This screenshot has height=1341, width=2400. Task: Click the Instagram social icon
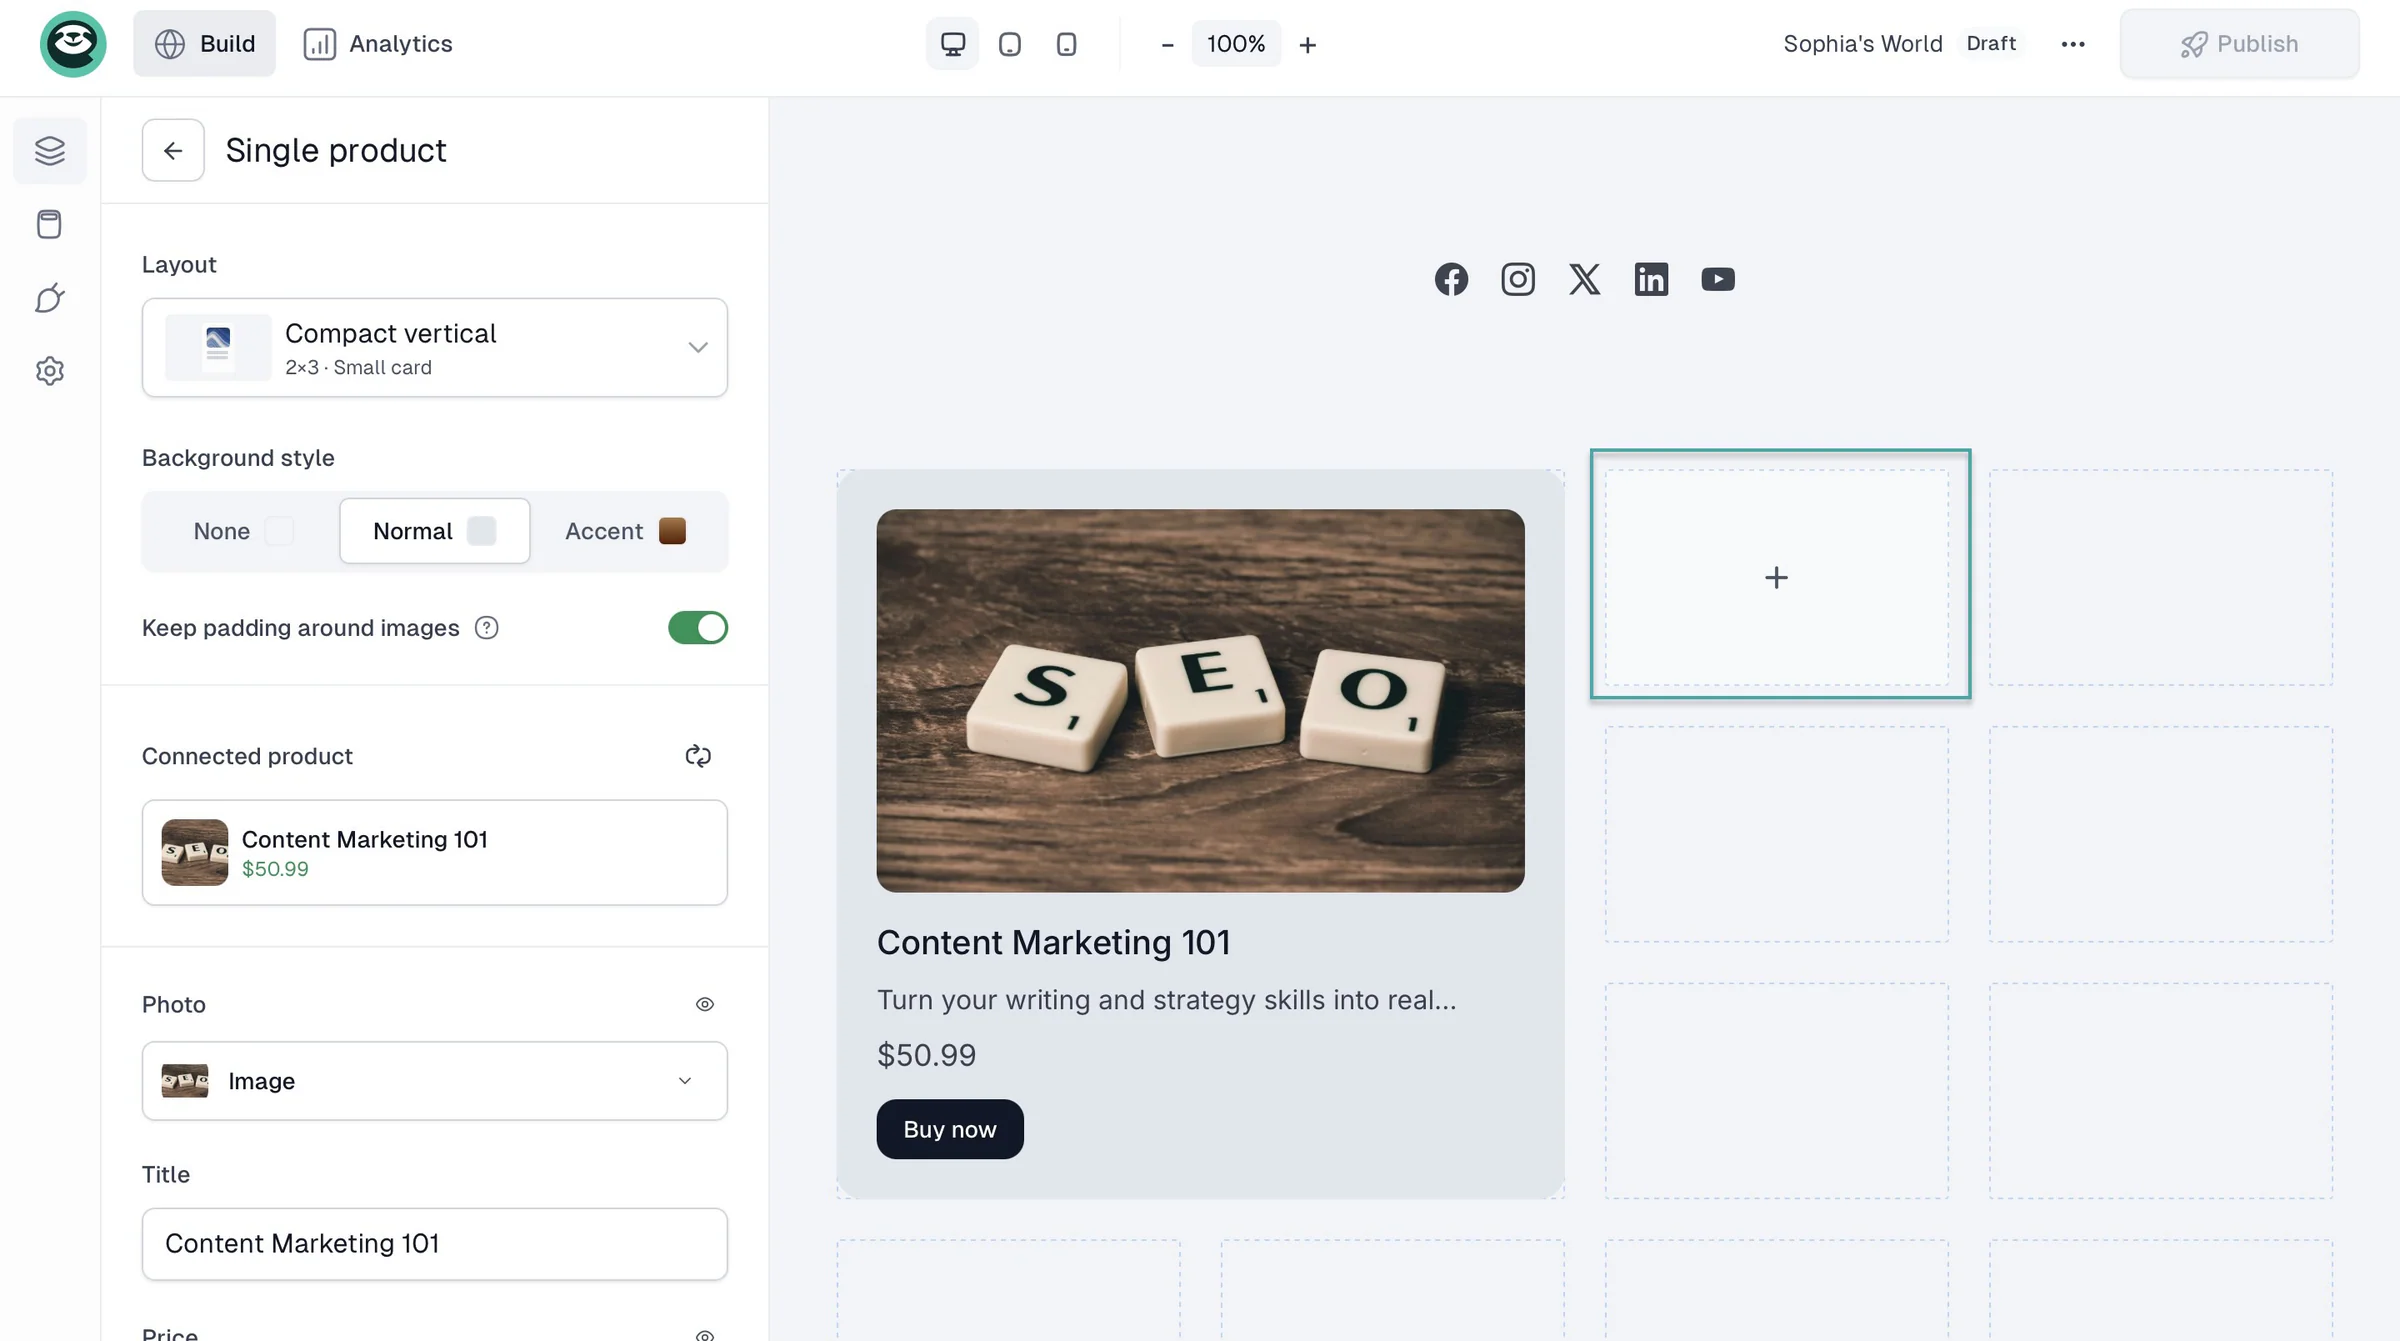tap(1517, 279)
